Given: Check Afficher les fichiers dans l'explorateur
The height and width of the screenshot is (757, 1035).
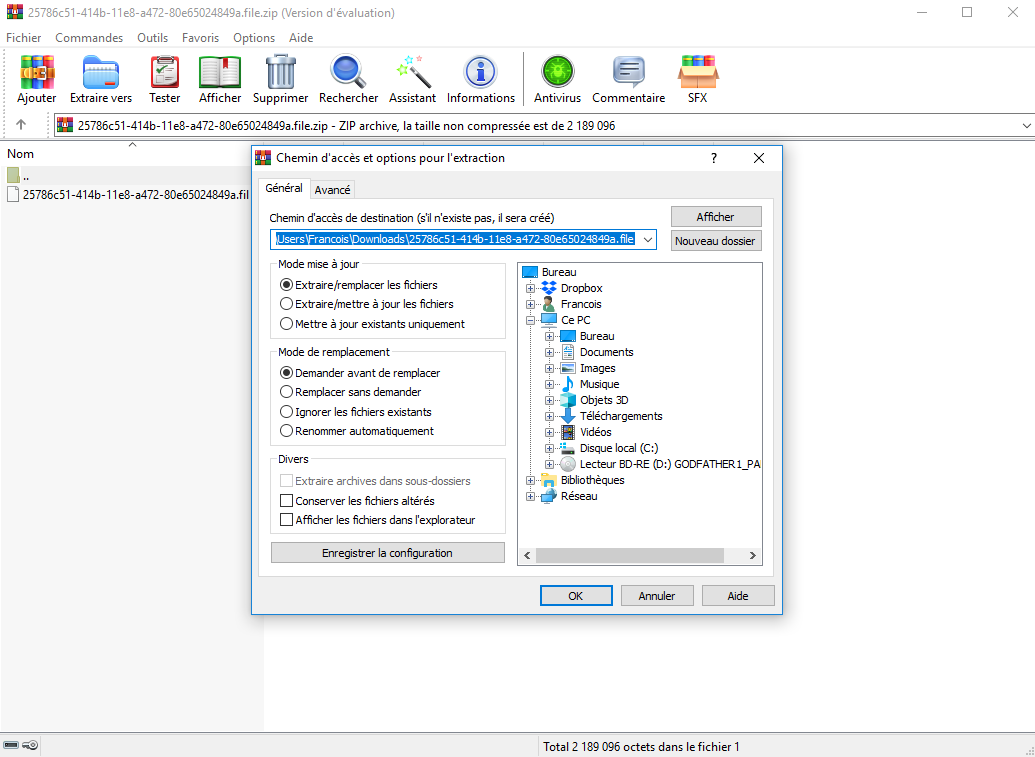Looking at the screenshot, I should tap(287, 520).
